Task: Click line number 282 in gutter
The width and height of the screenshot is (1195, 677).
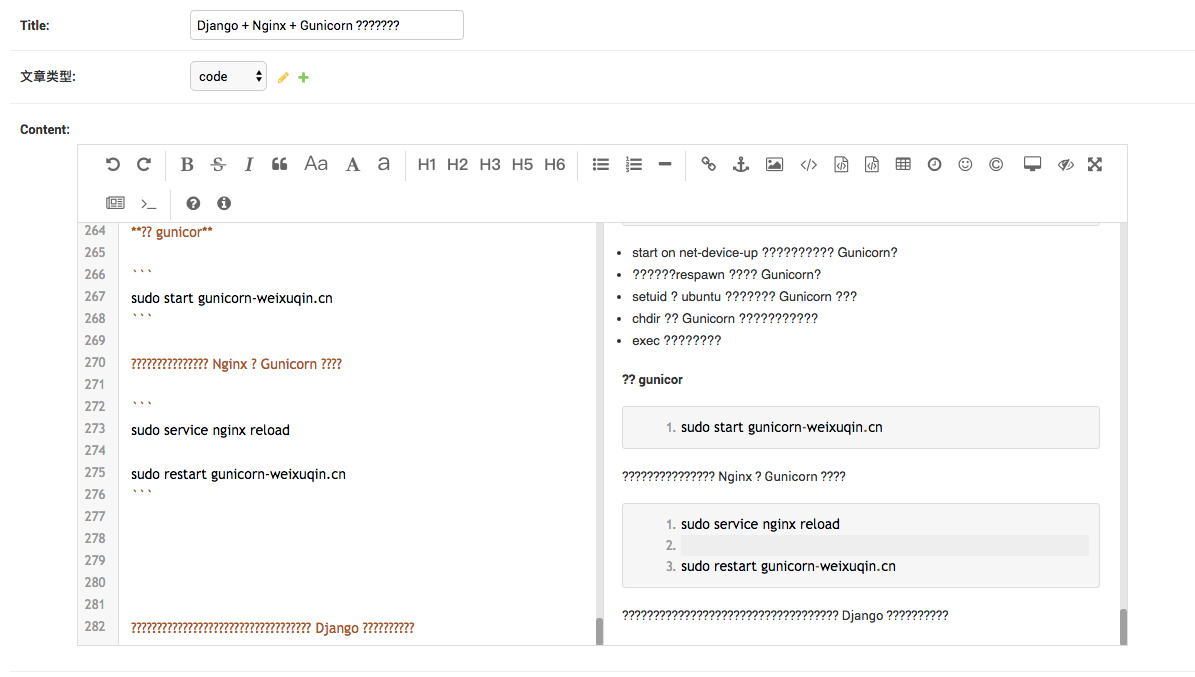Action: pyautogui.click(x=95, y=626)
